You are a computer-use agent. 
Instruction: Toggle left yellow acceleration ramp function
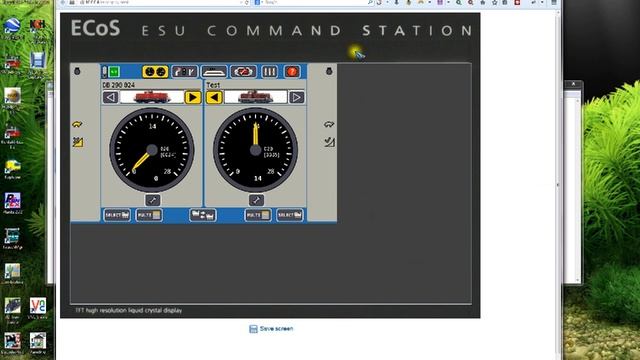tap(78, 142)
